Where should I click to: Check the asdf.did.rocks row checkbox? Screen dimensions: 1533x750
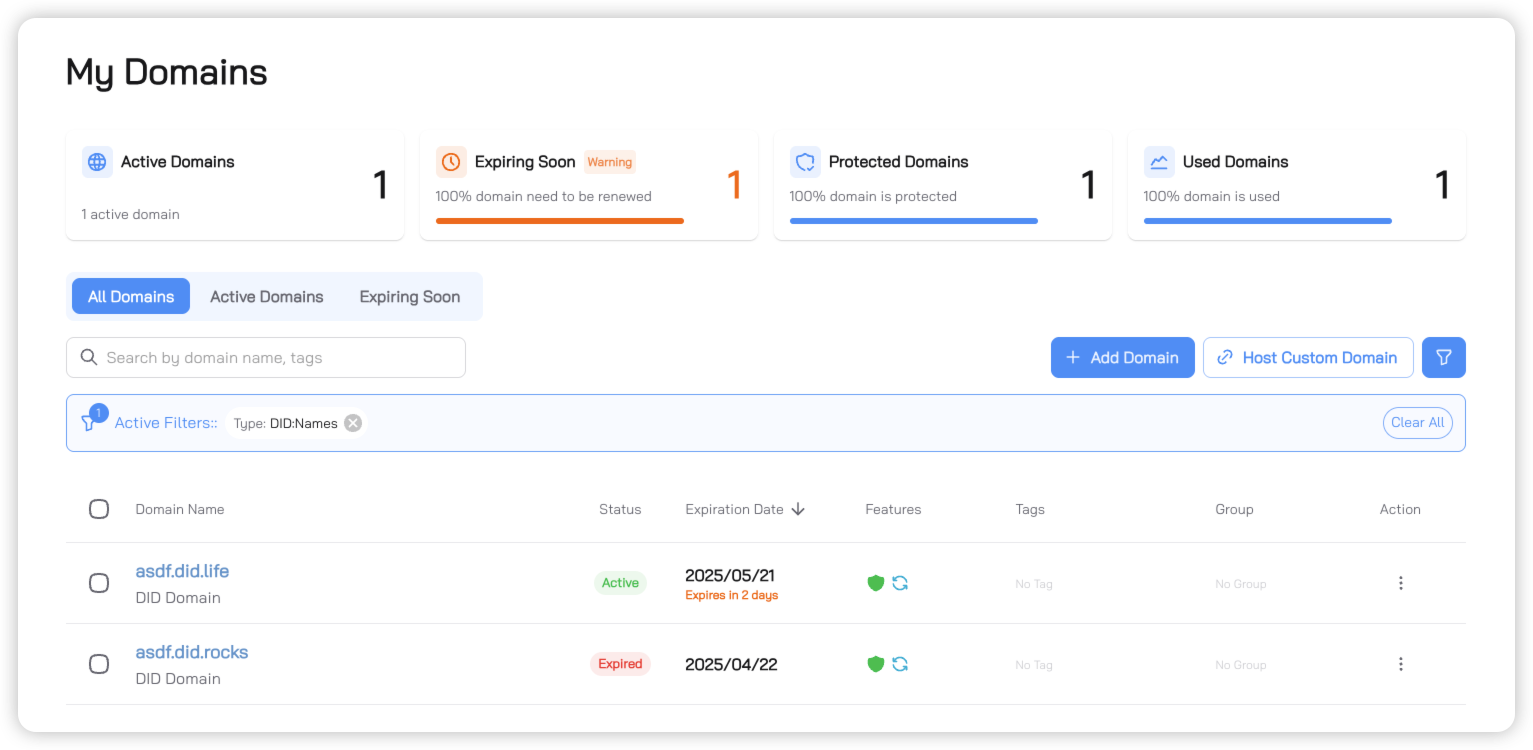click(99, 664)
